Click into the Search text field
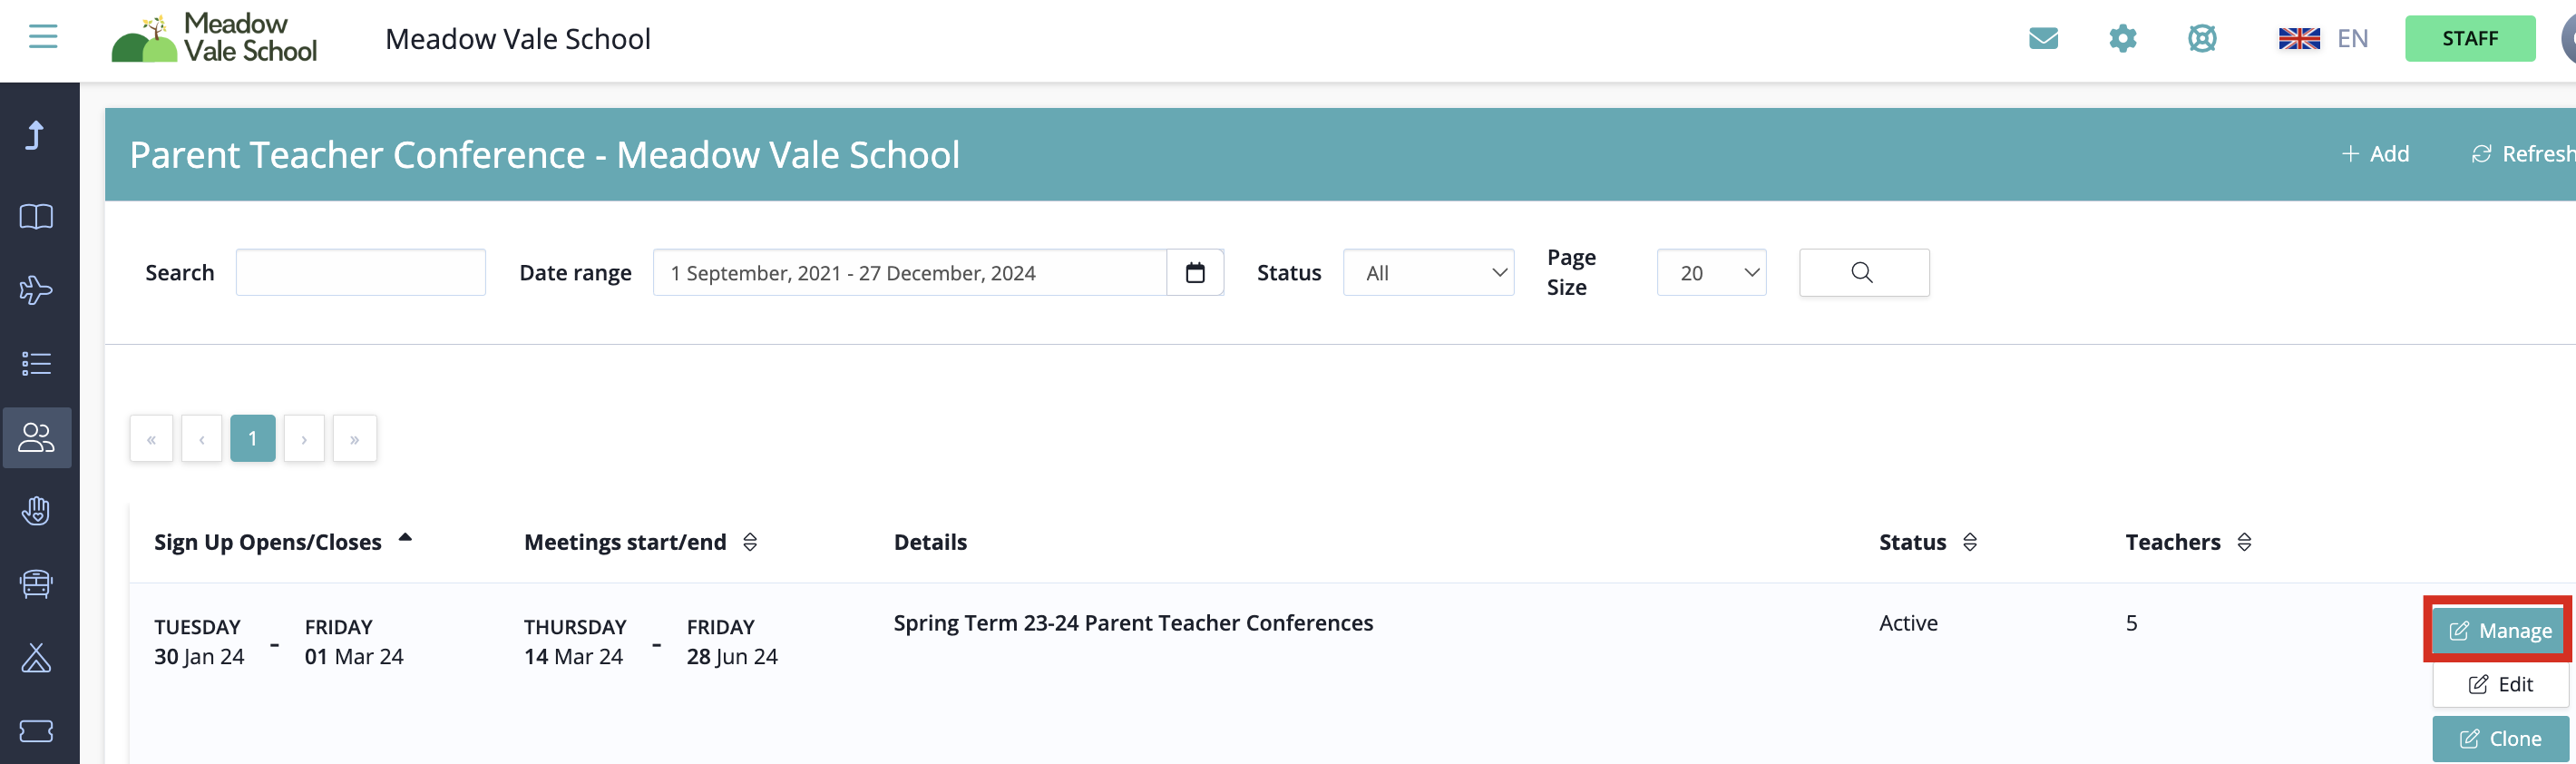The image size is (2576, 764). click(x=360, y=273)
